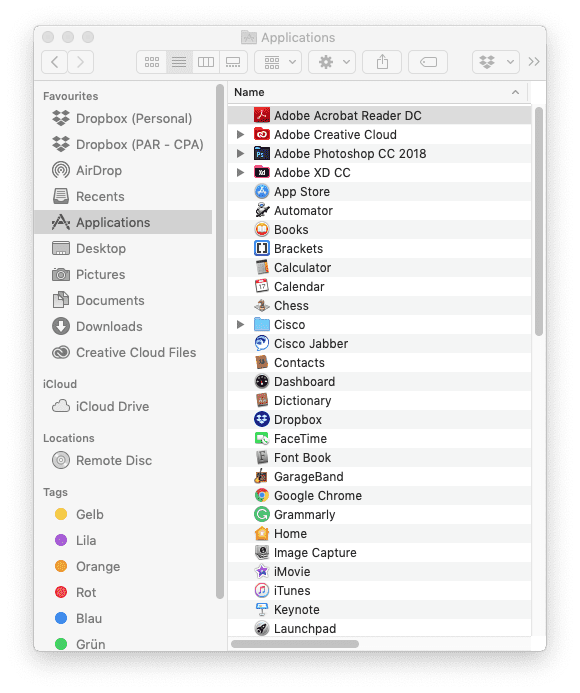Select the Contacts app icon
This screenshot has width=580, height=693.
pos(262,362)
